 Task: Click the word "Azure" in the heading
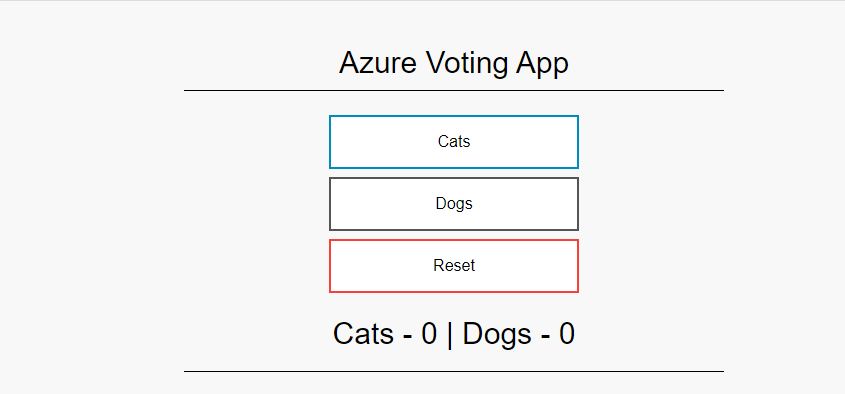(378, 63)
